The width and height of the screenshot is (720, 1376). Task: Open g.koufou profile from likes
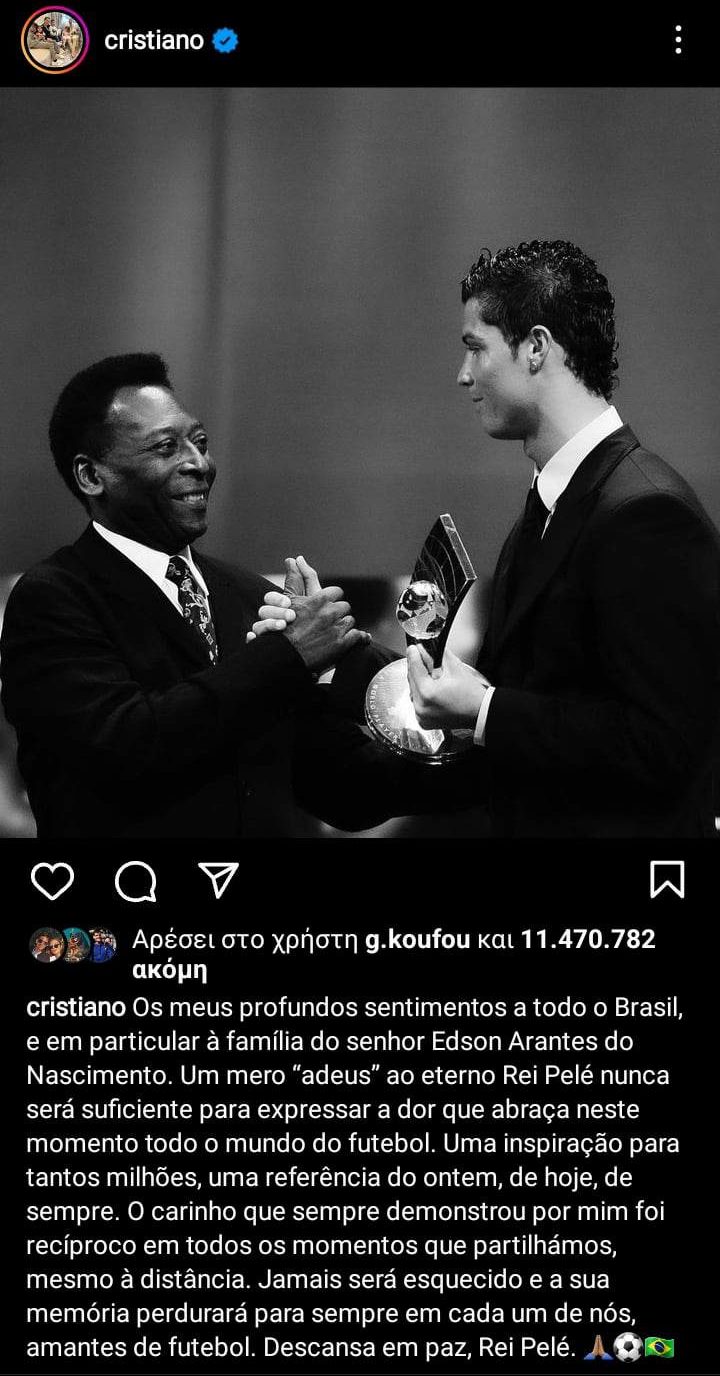tap(417, 940)
